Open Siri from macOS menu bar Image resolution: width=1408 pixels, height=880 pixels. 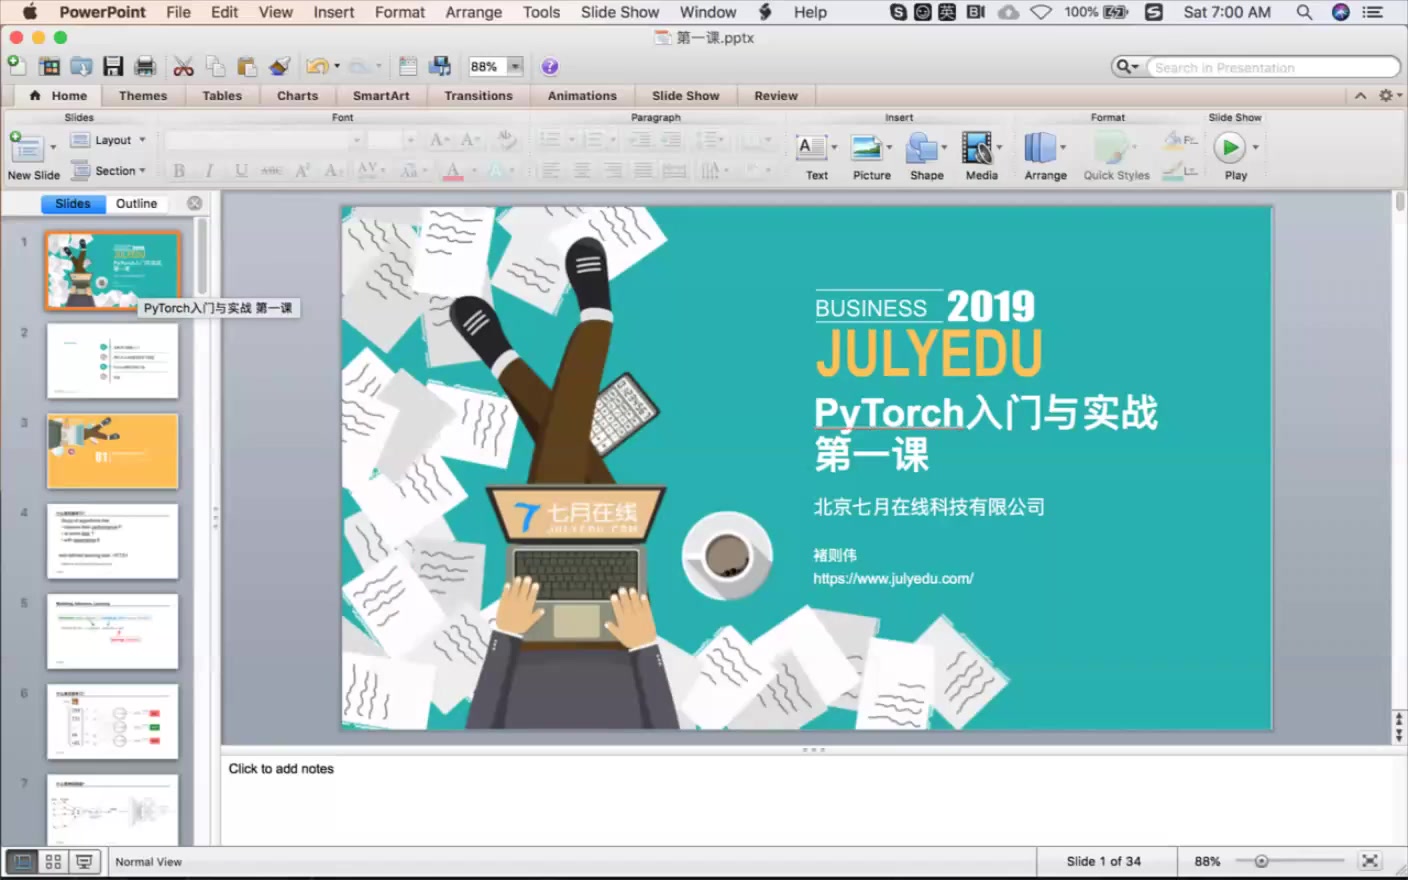click(1341, 12)
